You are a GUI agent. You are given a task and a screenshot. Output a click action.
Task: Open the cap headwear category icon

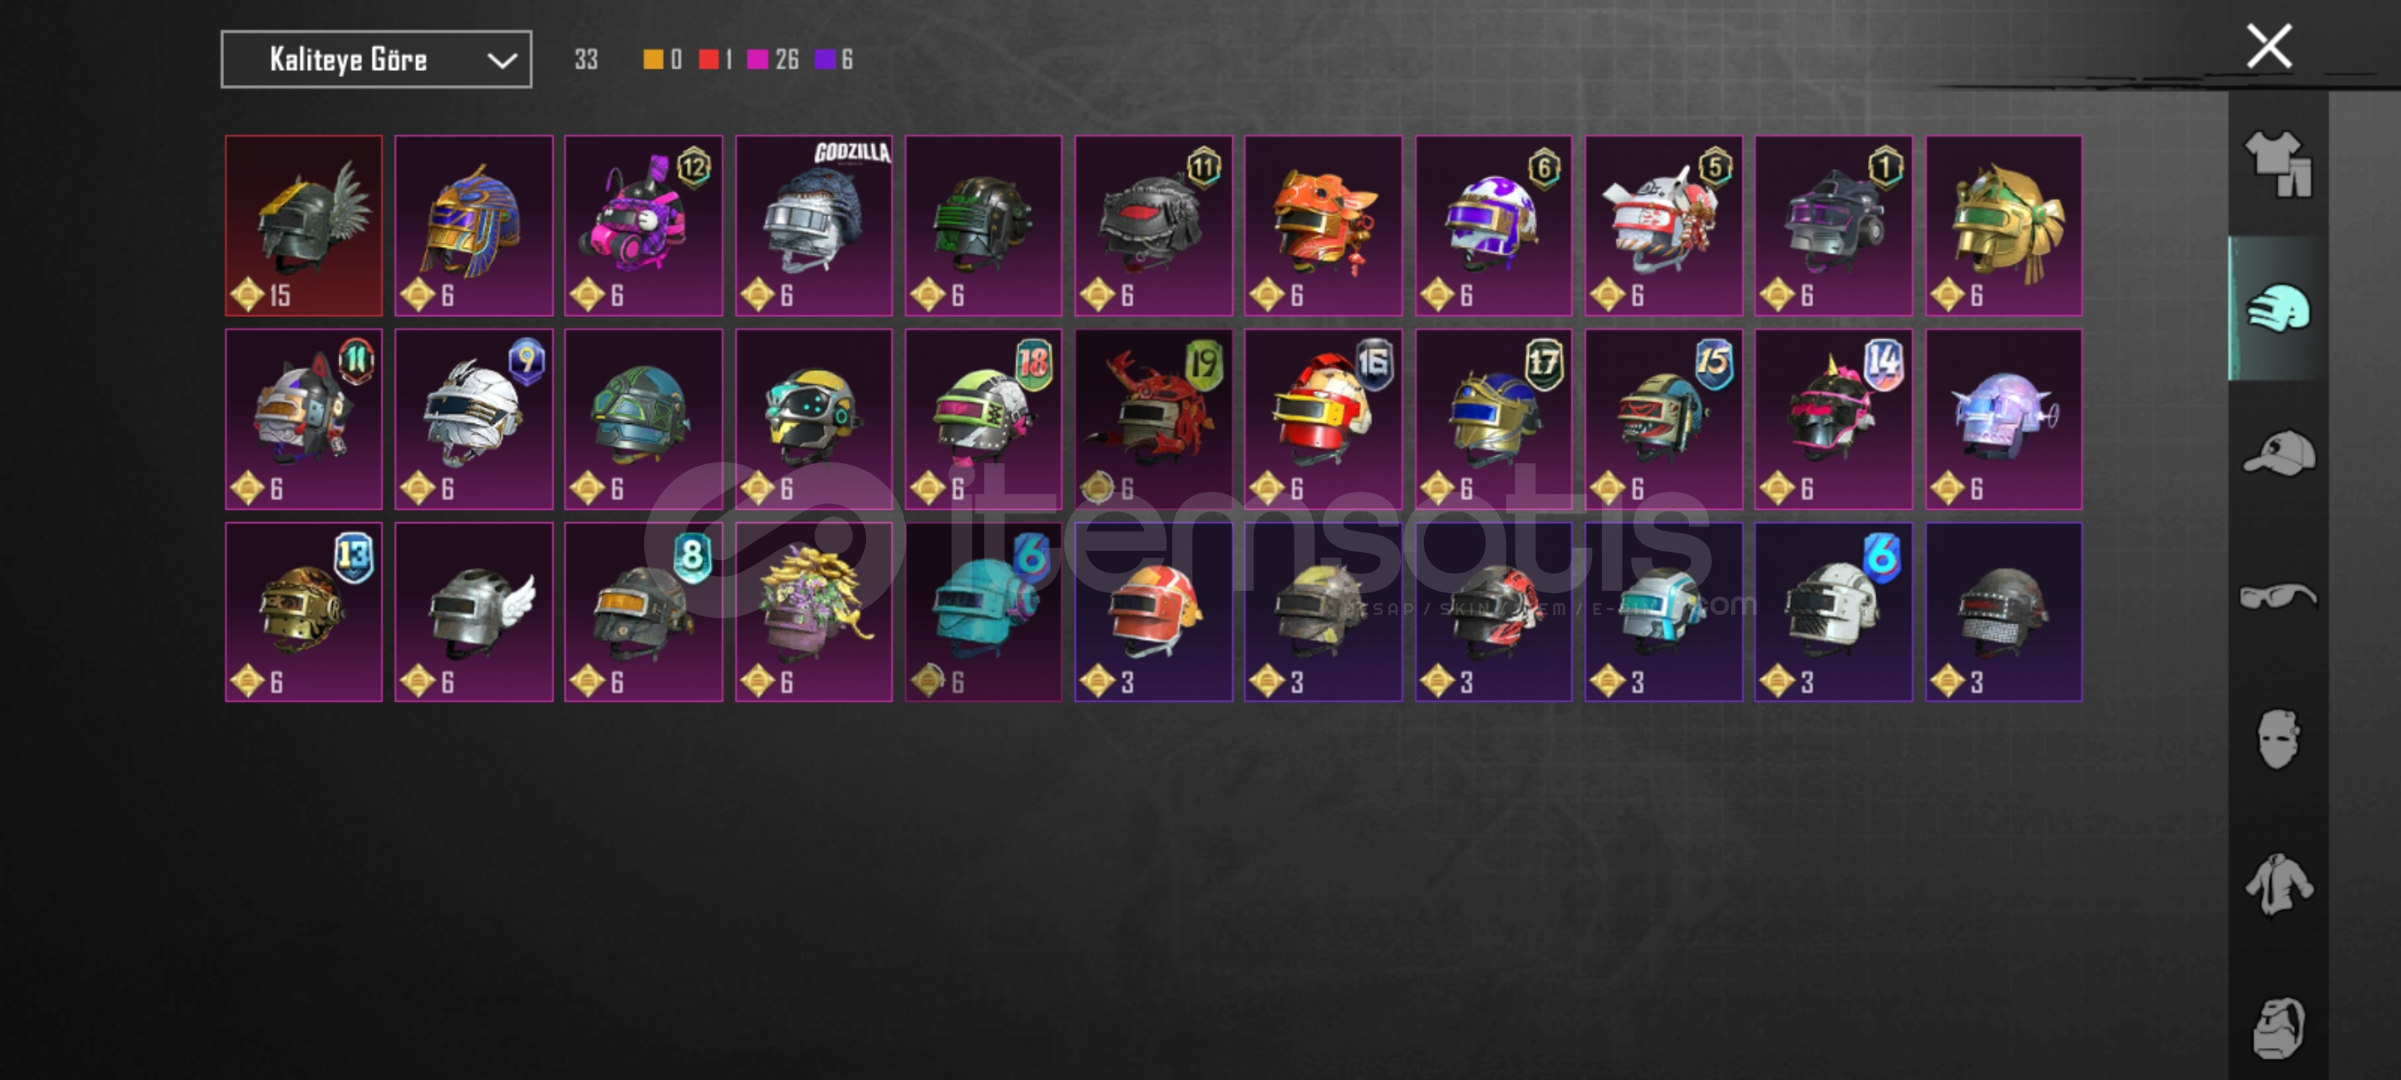[2278, 453]
